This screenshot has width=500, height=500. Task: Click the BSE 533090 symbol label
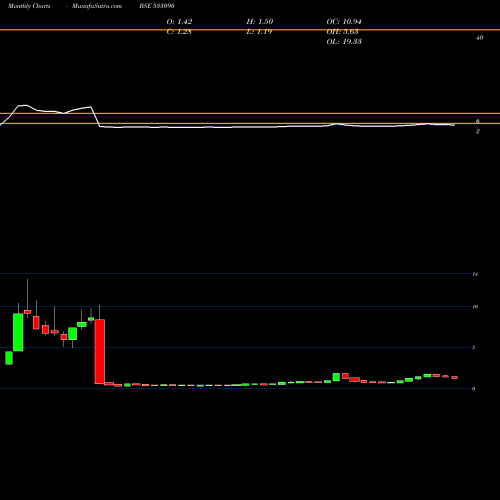157,6
